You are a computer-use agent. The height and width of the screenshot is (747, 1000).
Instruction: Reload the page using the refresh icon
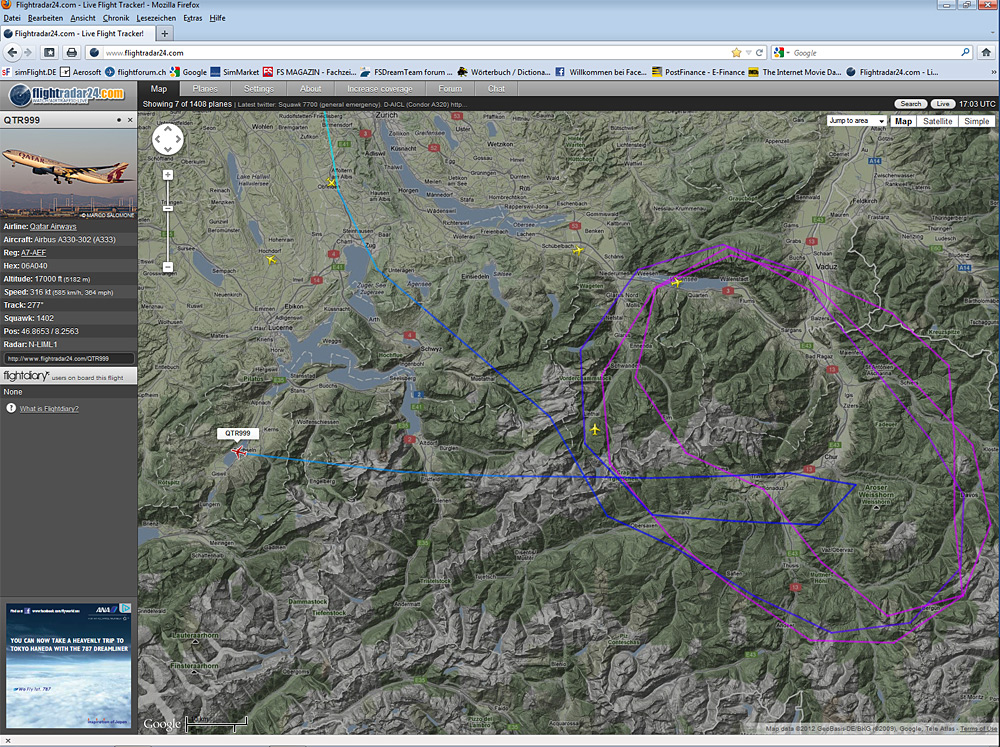(759, 52)
